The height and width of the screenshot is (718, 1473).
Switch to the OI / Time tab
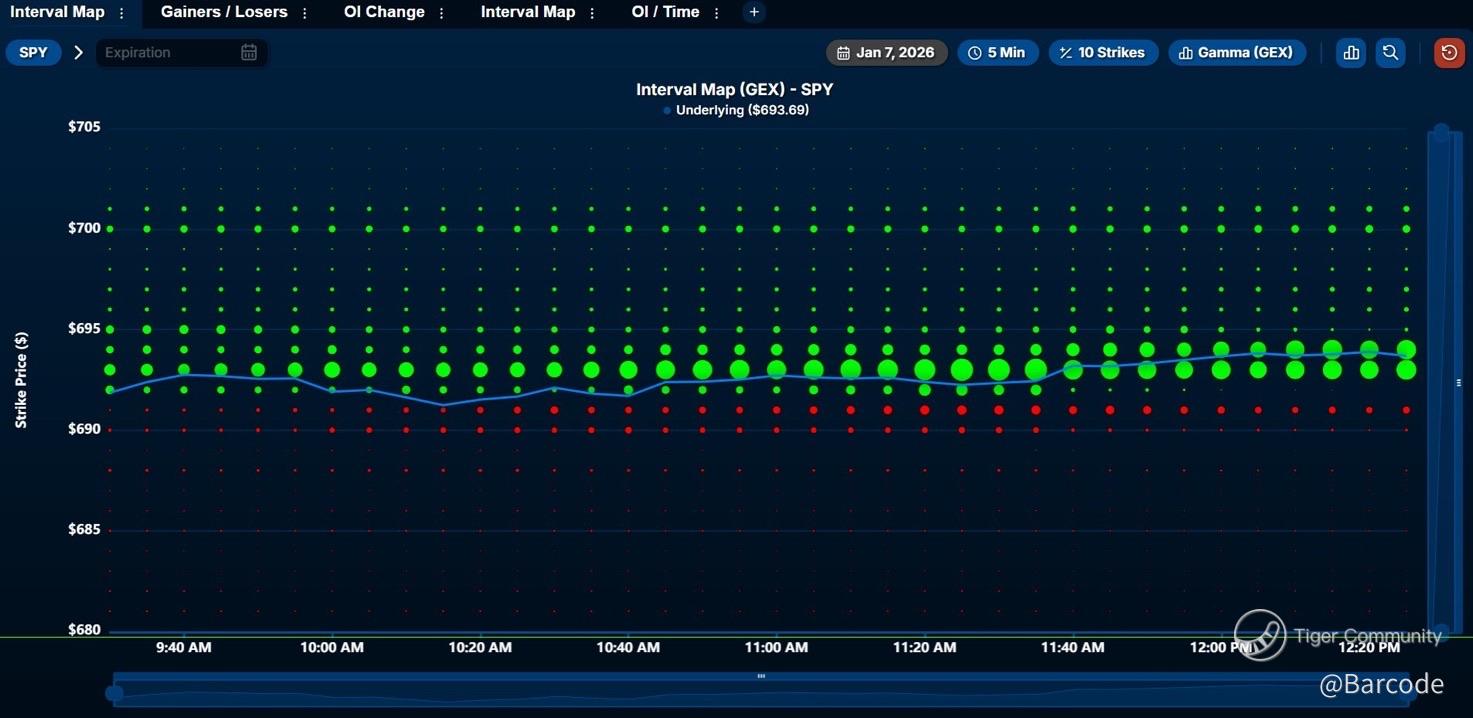click(665, 13)
